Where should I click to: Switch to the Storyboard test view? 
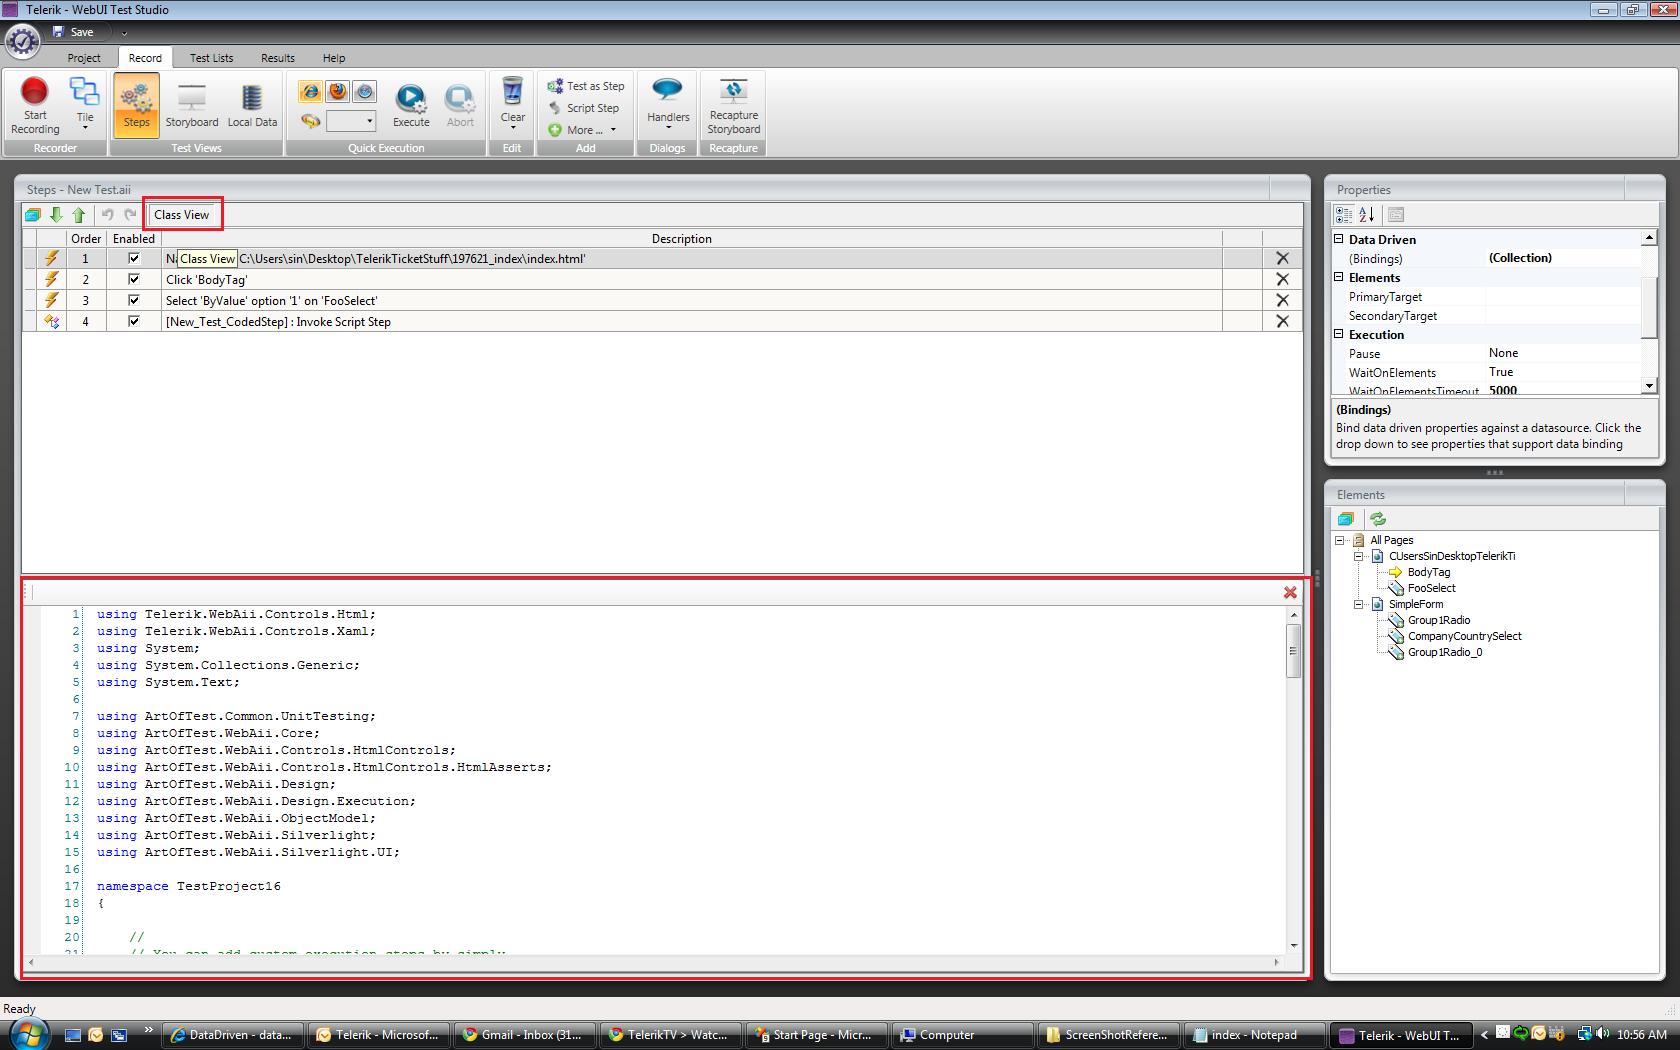(192, 105)
